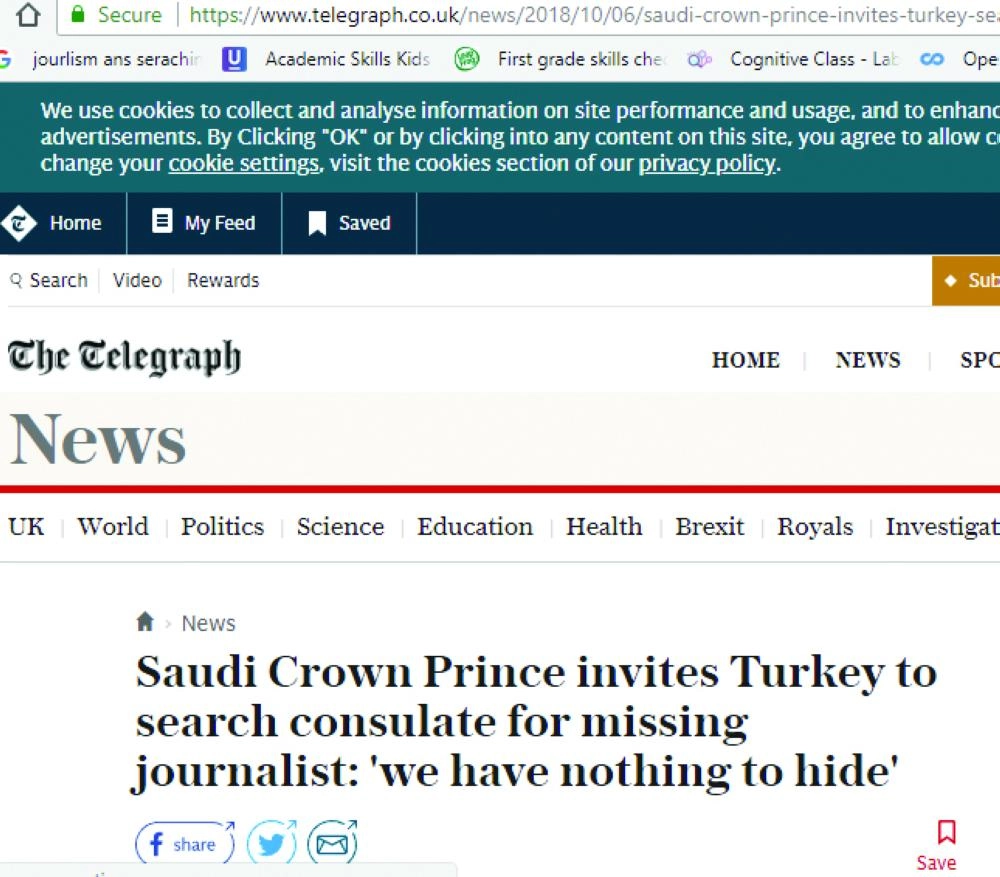Open cookie settings from the banner
The height and width of the screenshot is (877, 1000).
coord(243,163)
